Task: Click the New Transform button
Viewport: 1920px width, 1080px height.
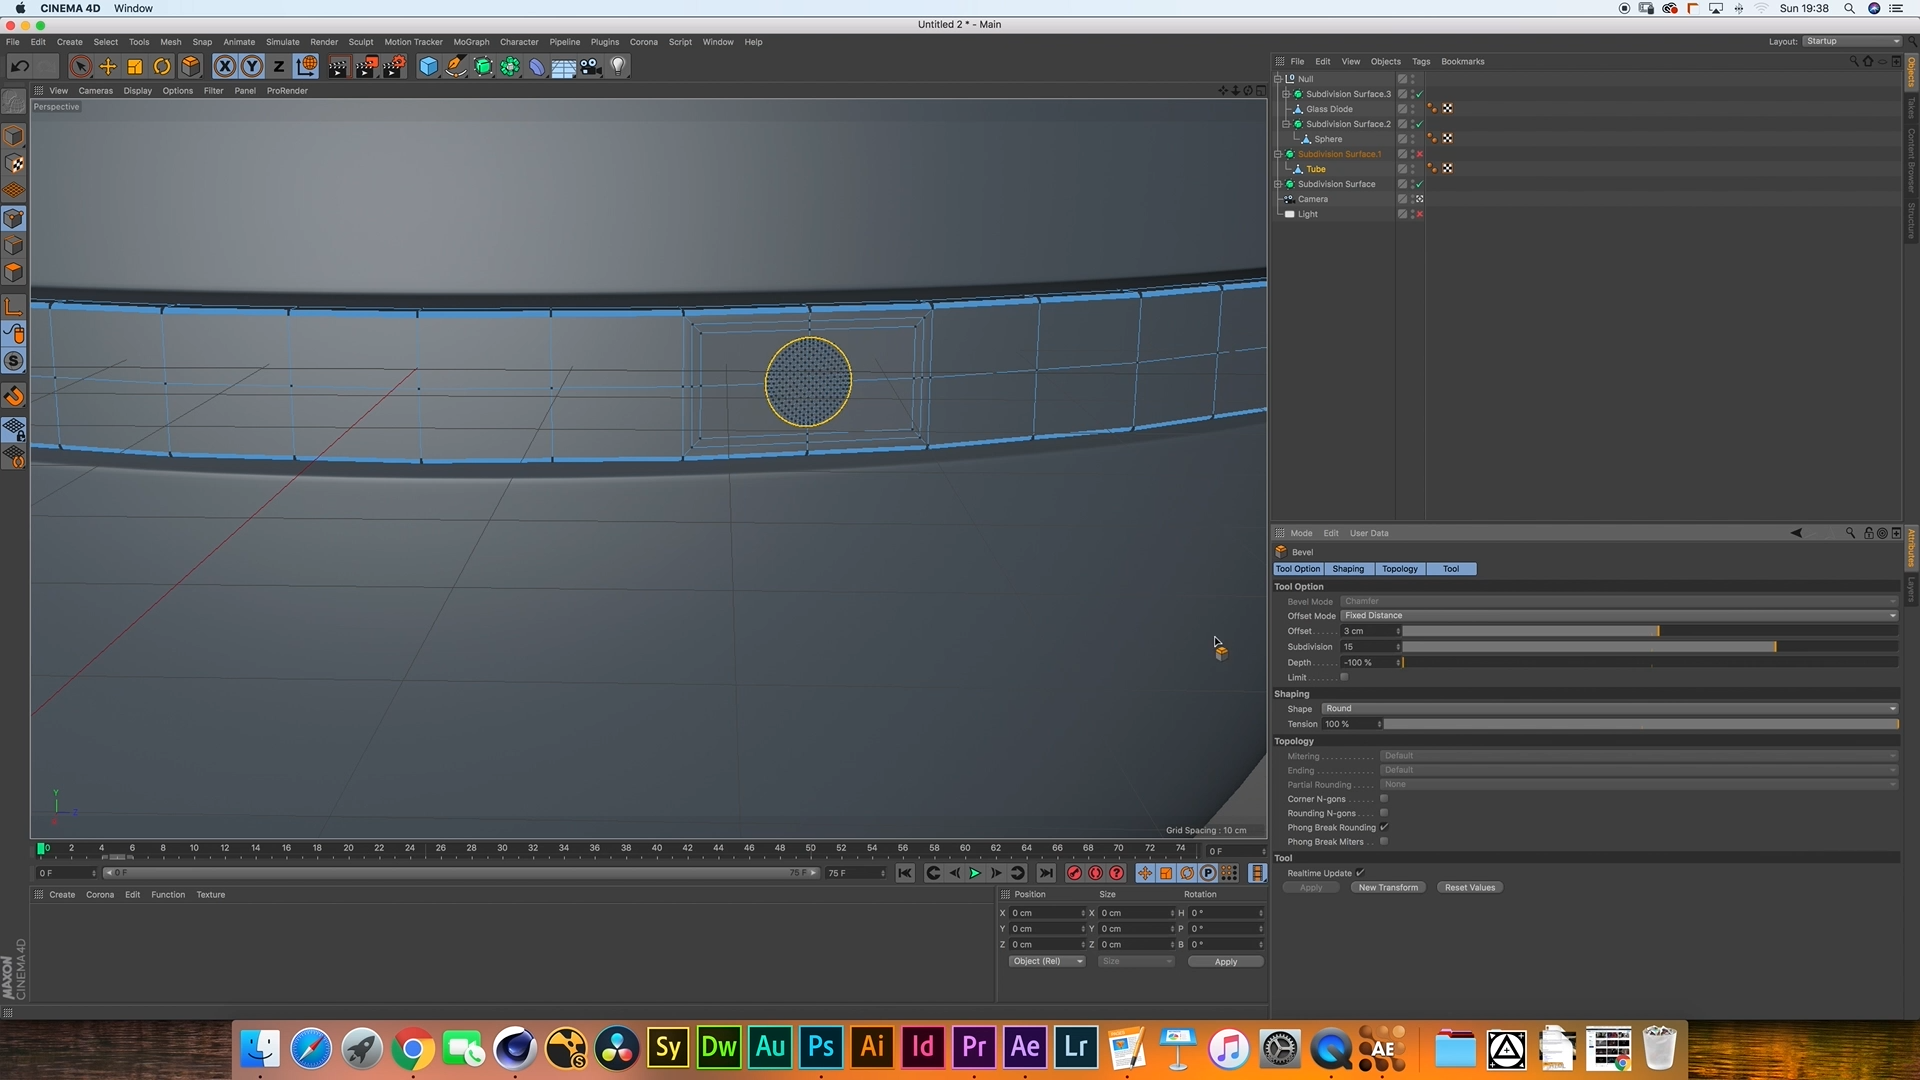Action: point(1388,888)
